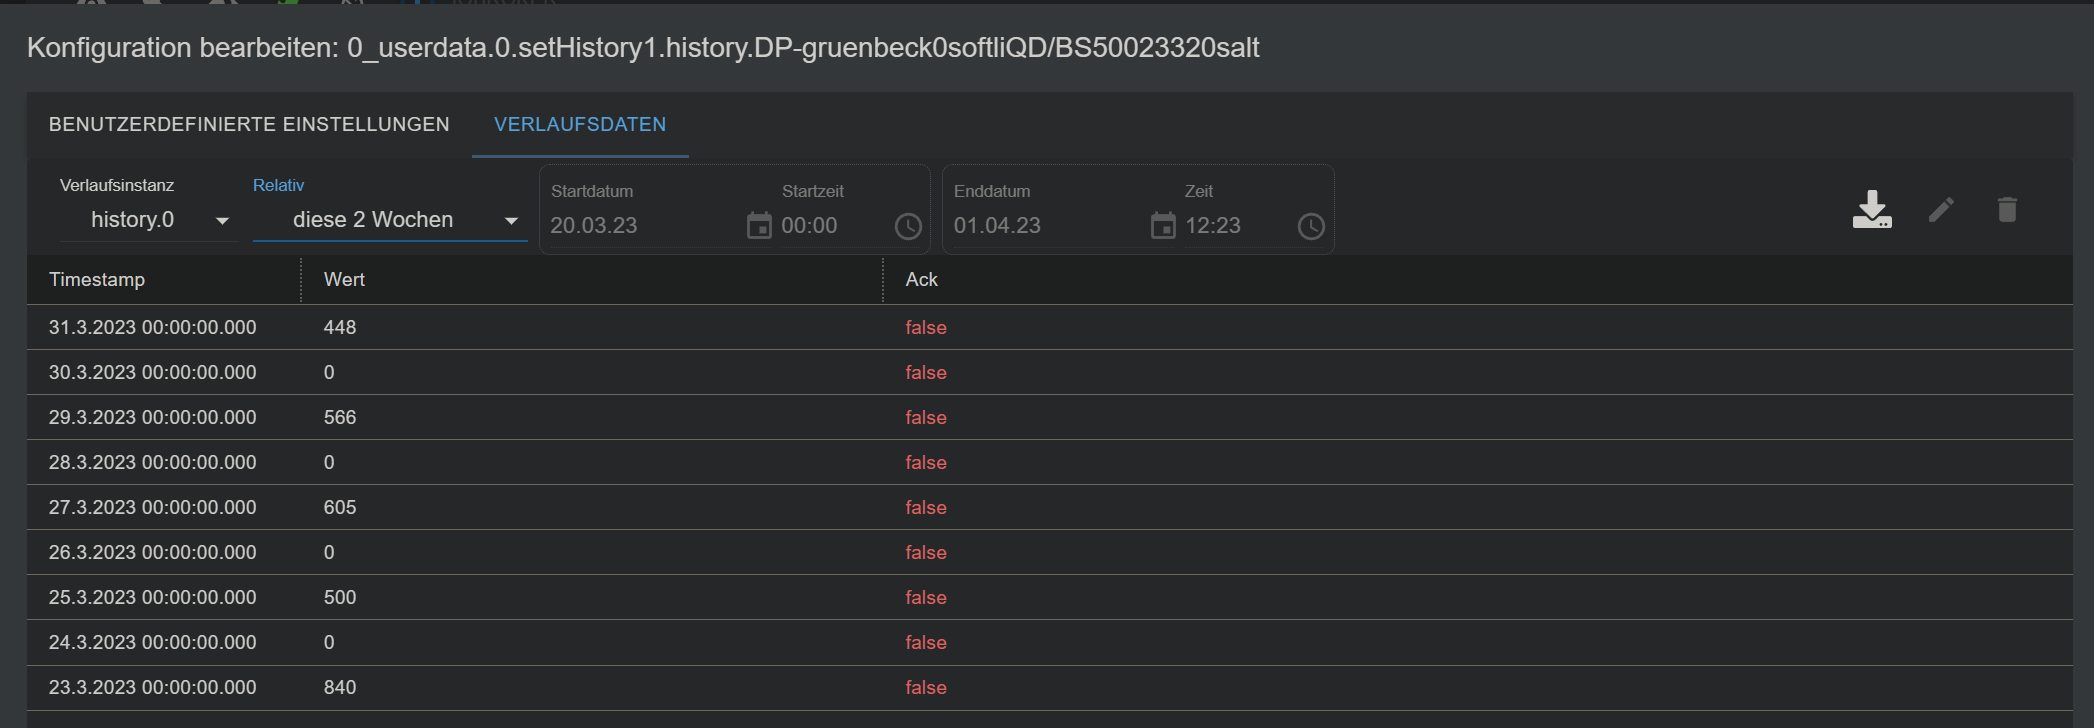Select the Verlaufsdaten tab
Image resolution: width=2094 pixels, height=728 pixels.
[580, 125]
